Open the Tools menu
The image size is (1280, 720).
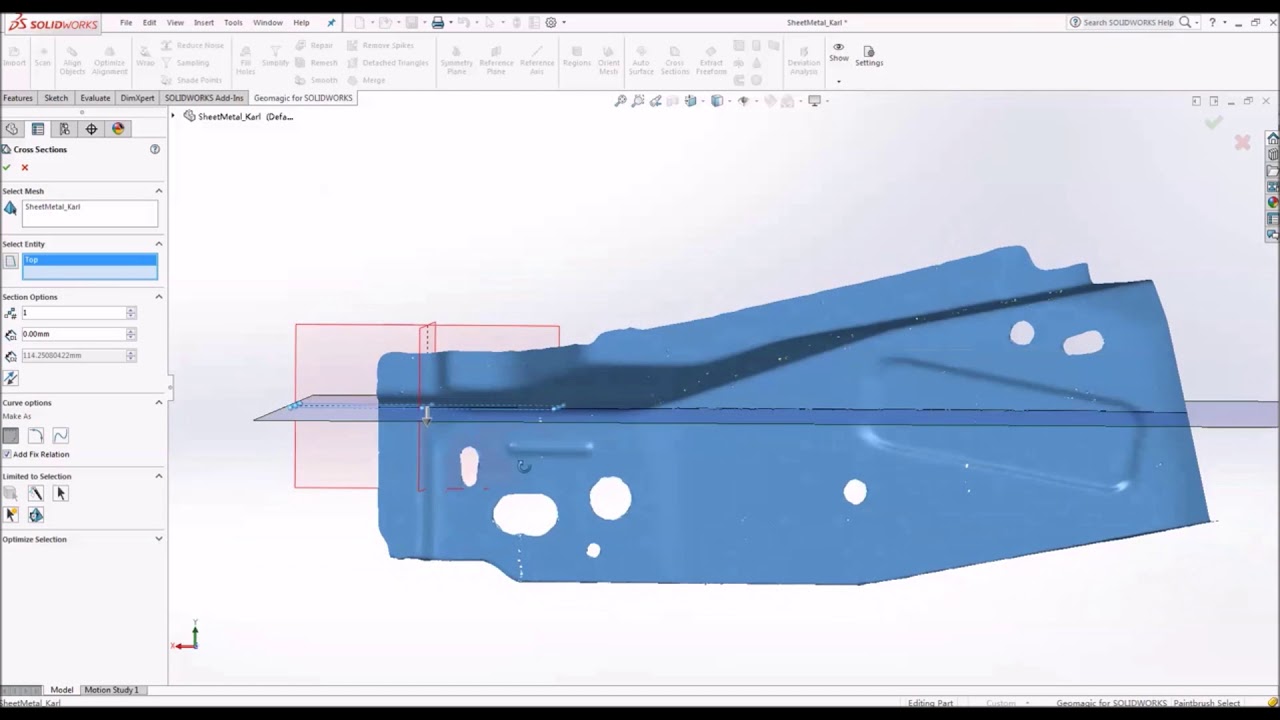point(233,22)
